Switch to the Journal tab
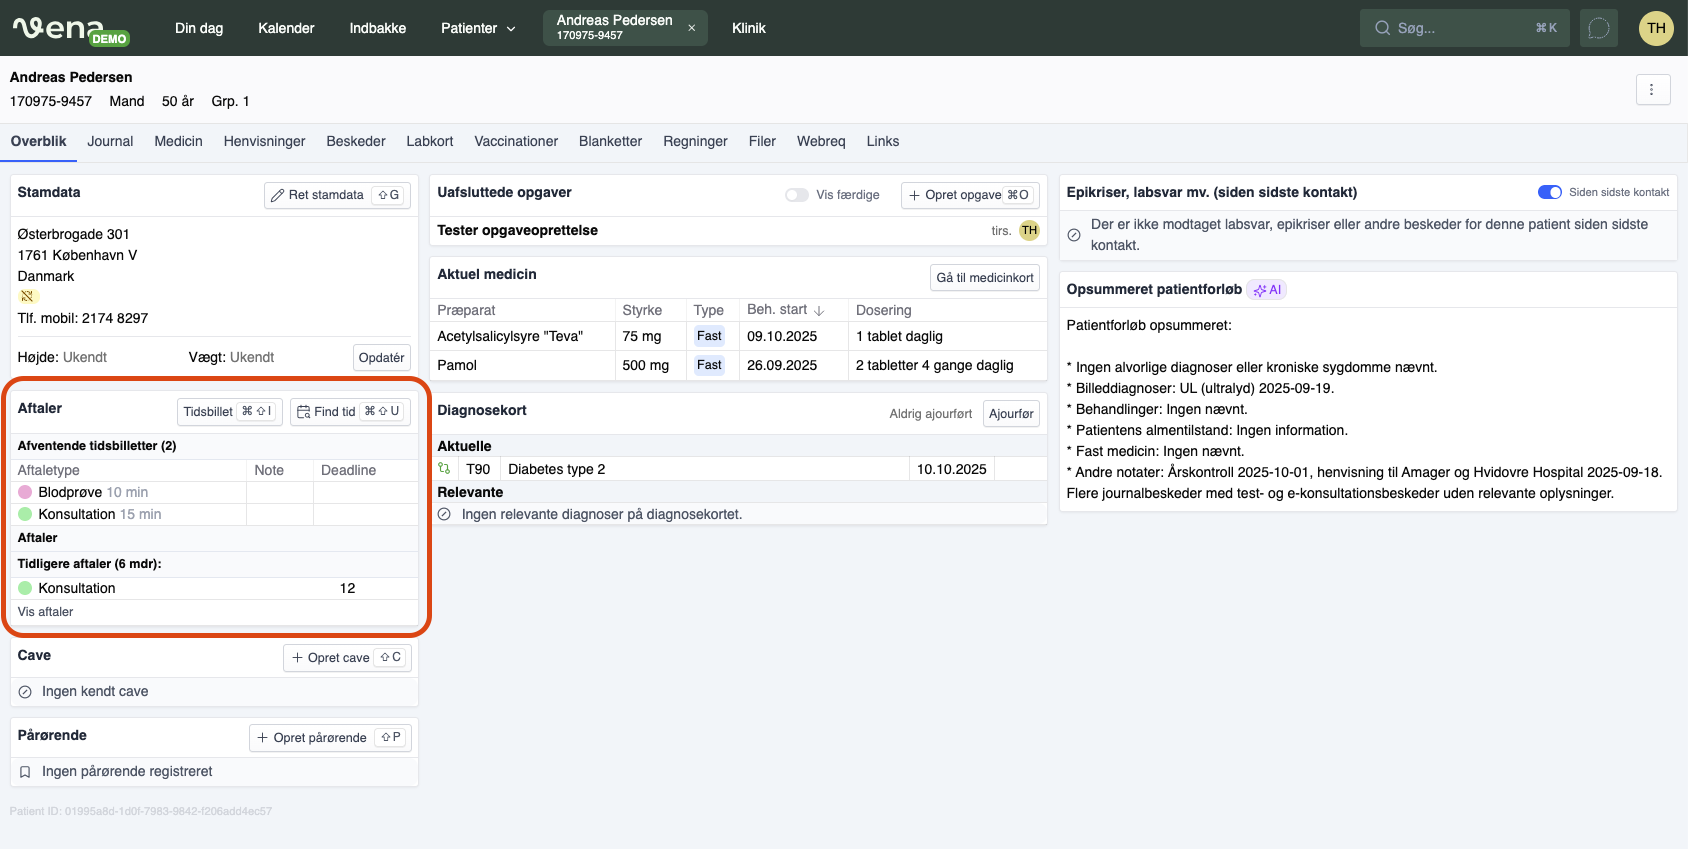The image size is (1688, 849). coord(110,141)
